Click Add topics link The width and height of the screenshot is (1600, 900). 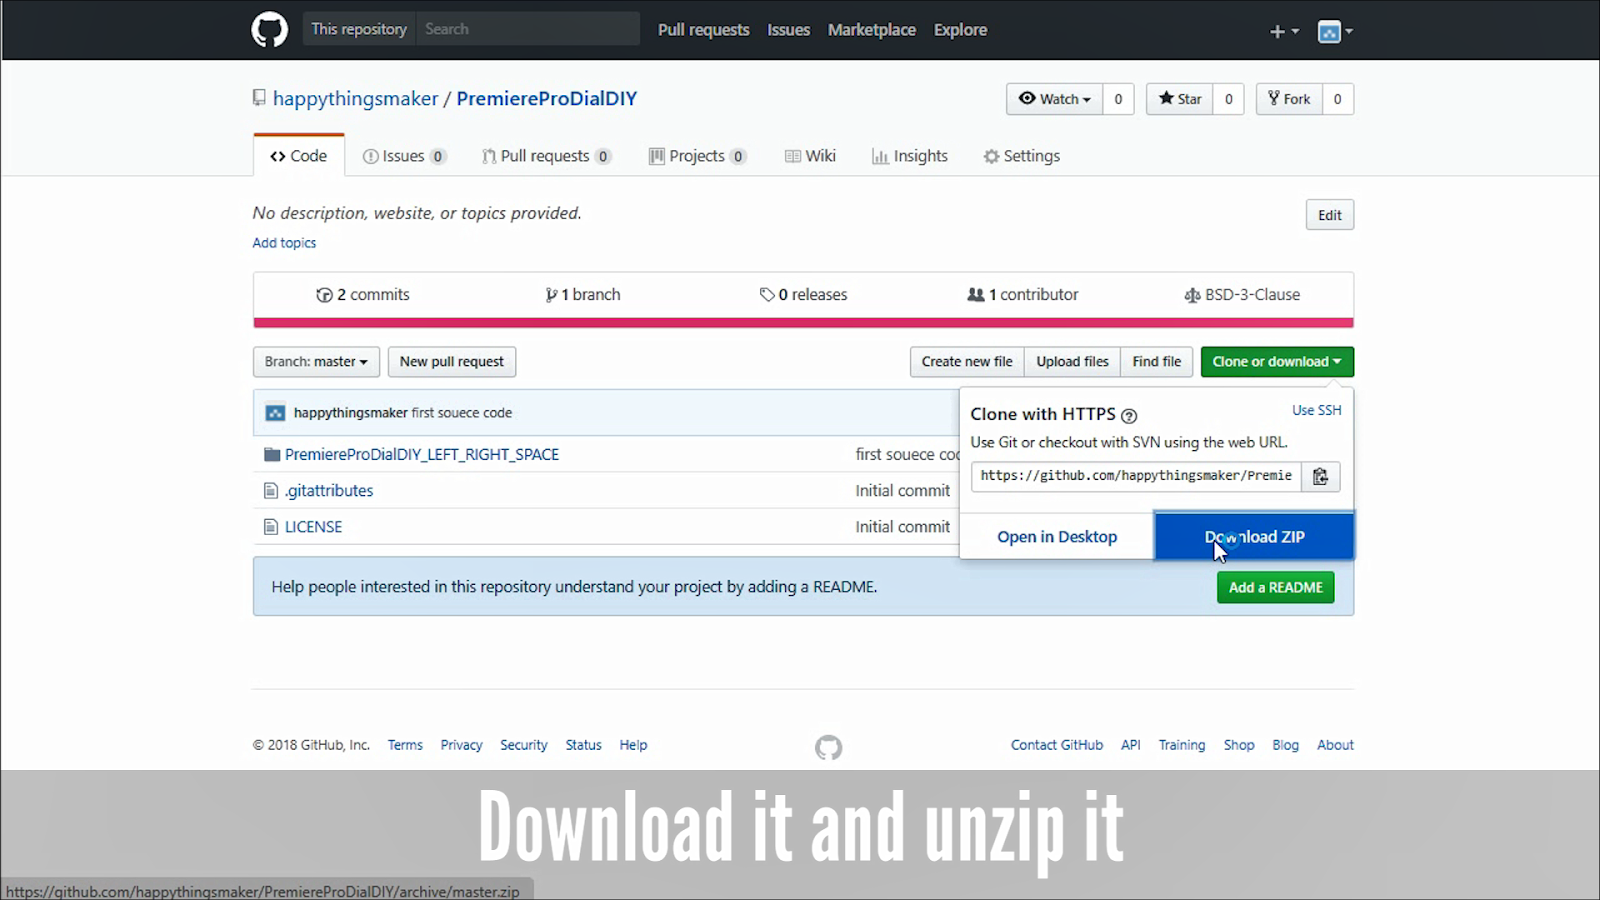click(284, 243)
